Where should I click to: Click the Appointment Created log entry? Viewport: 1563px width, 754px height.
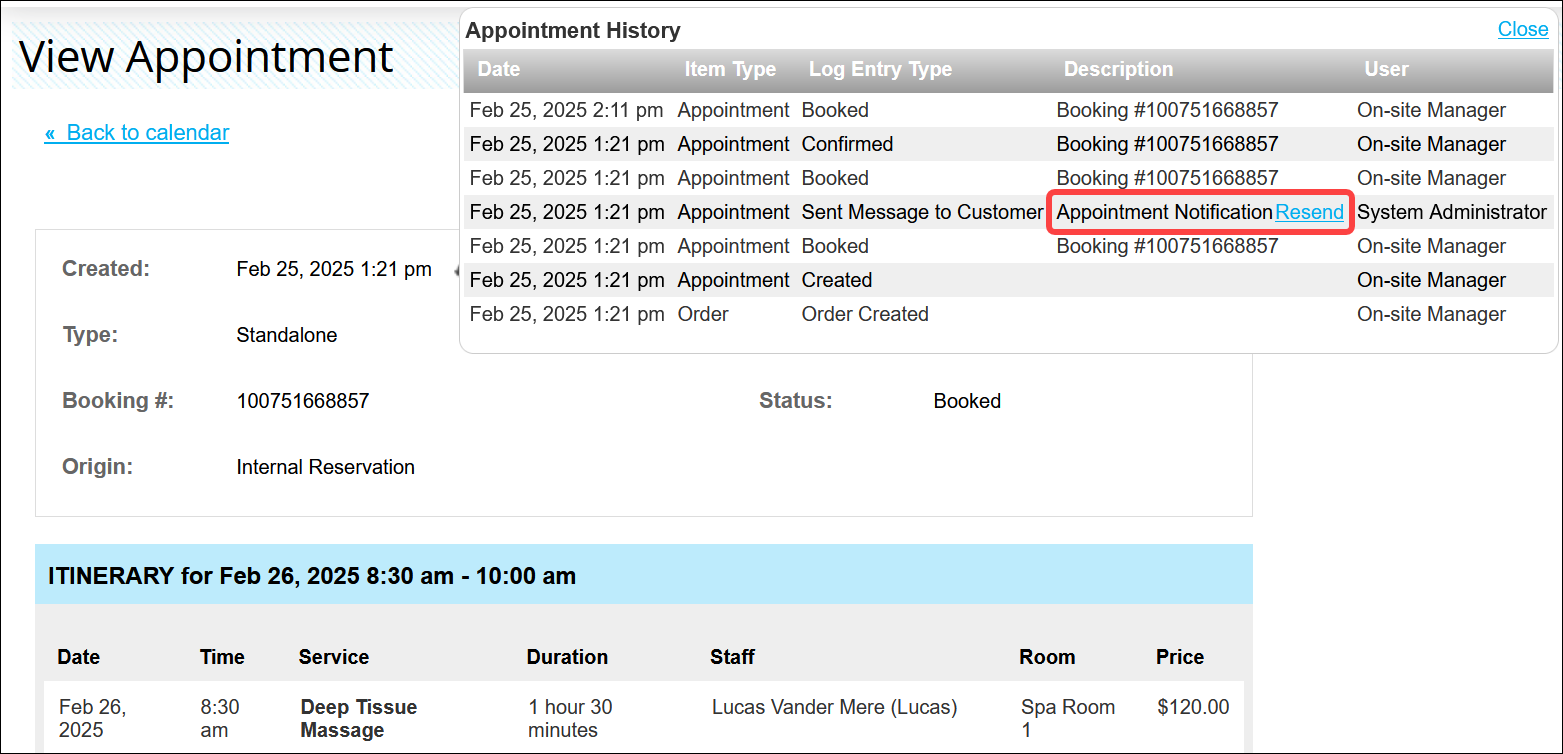click(x=836, y=280)
